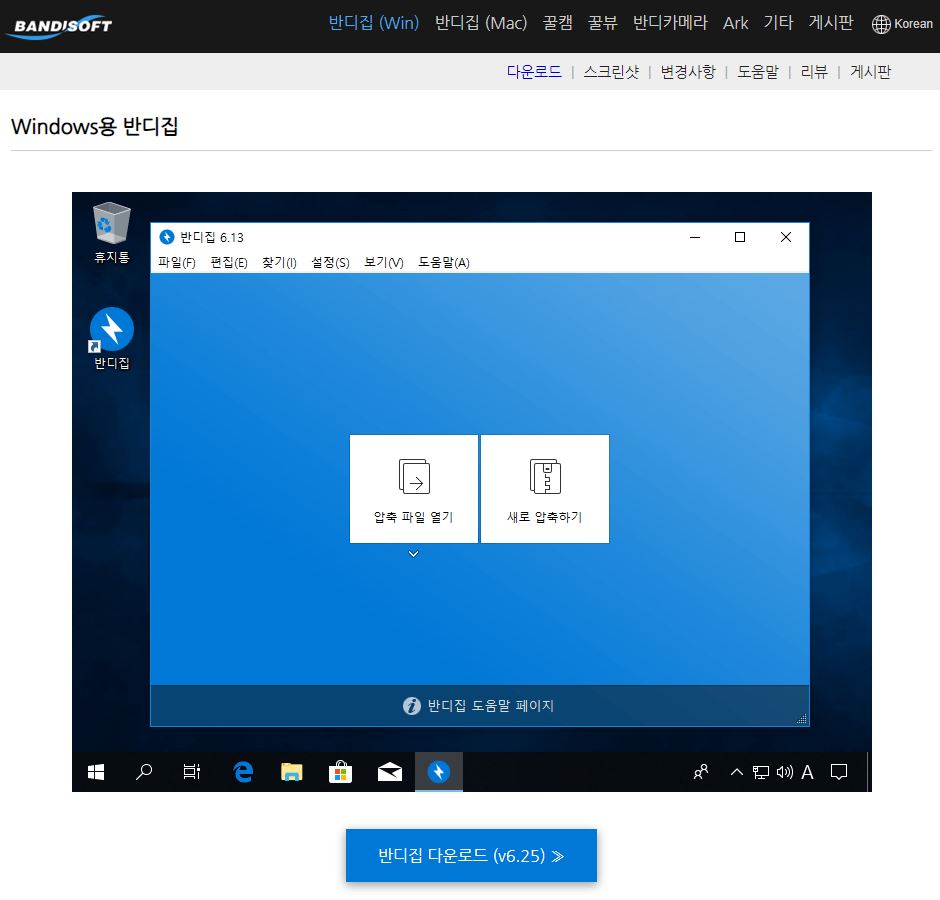The width and height of the screenshot is (940, 900).
Task: Click the info icon in the help bar
Action: (x=412, y=706)
